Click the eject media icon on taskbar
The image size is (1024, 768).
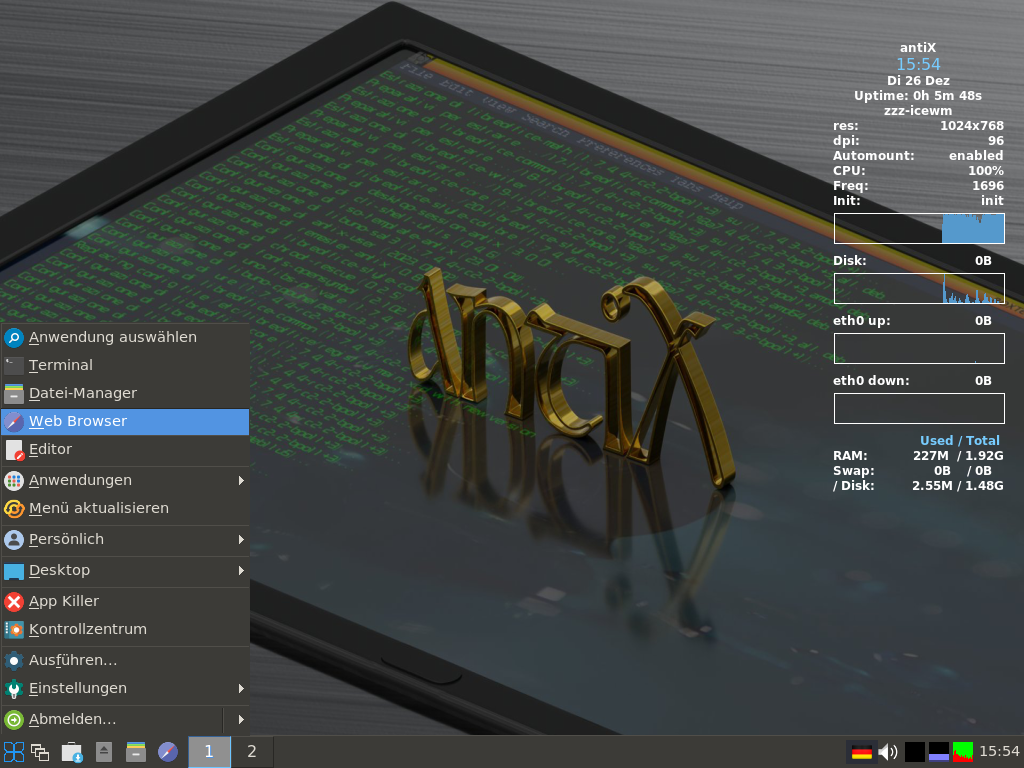tap(104, 752)
